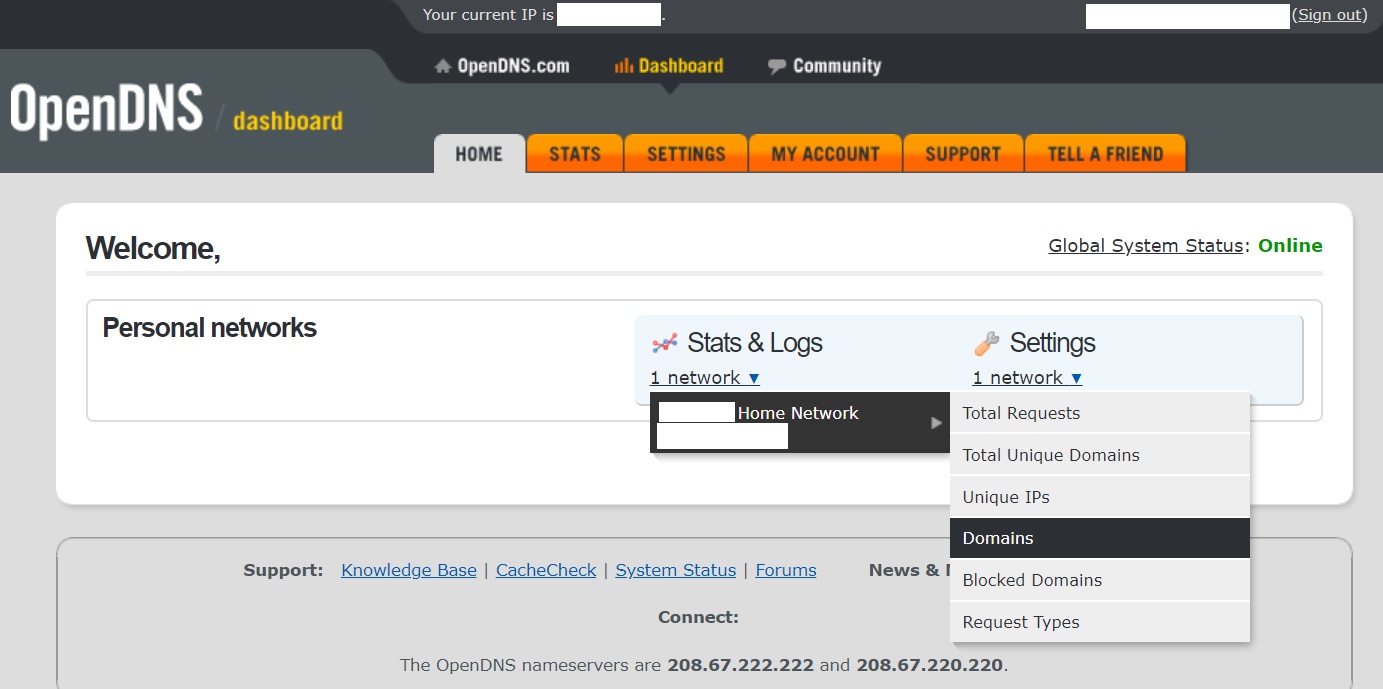Choose Total Requests from the menu
Image resolution: width=1383 pixels, height=689 pixels.
pyautogui.click(x=1100, y=413)
